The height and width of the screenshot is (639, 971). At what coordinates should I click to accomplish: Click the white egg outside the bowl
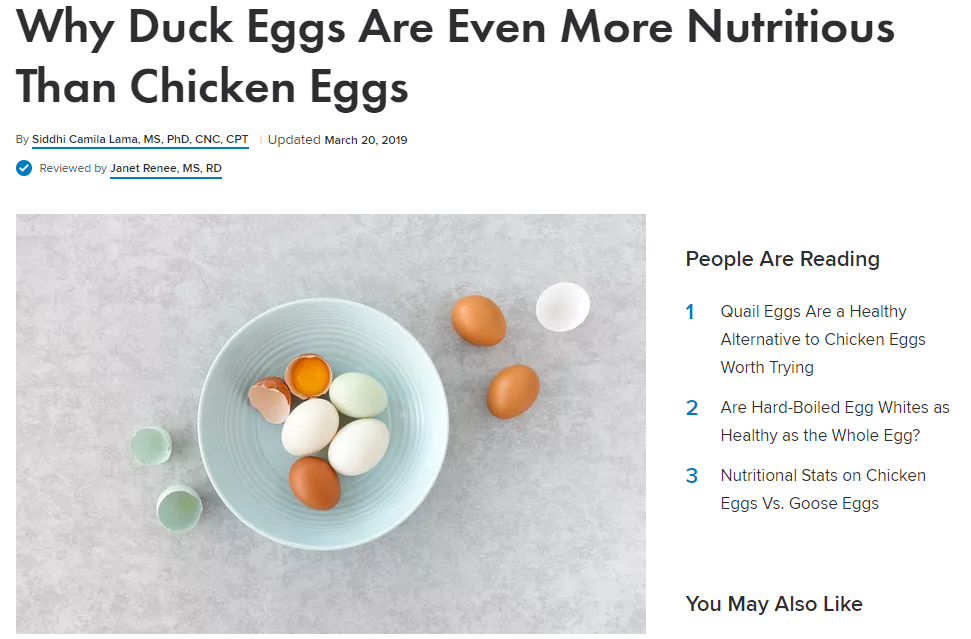click(562, 306)
